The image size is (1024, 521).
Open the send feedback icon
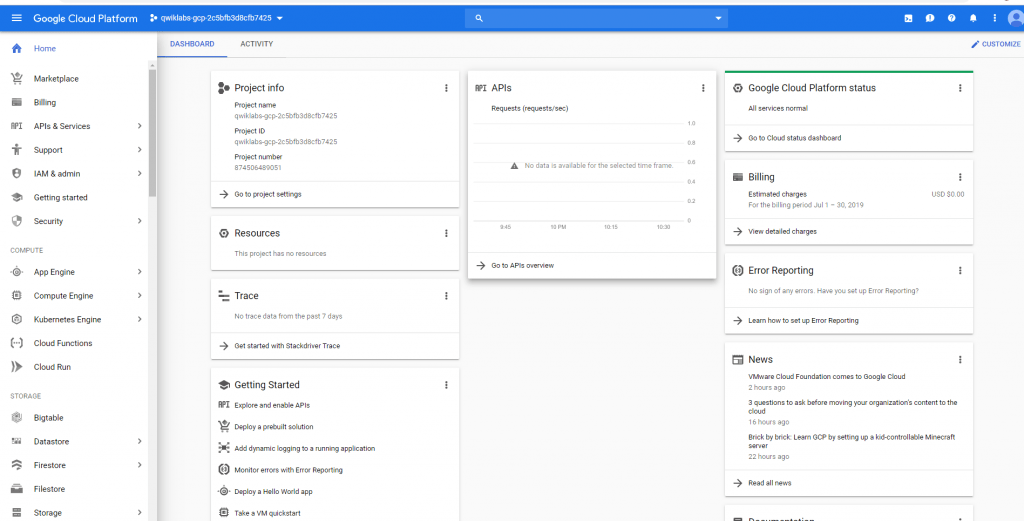(930, 18)
